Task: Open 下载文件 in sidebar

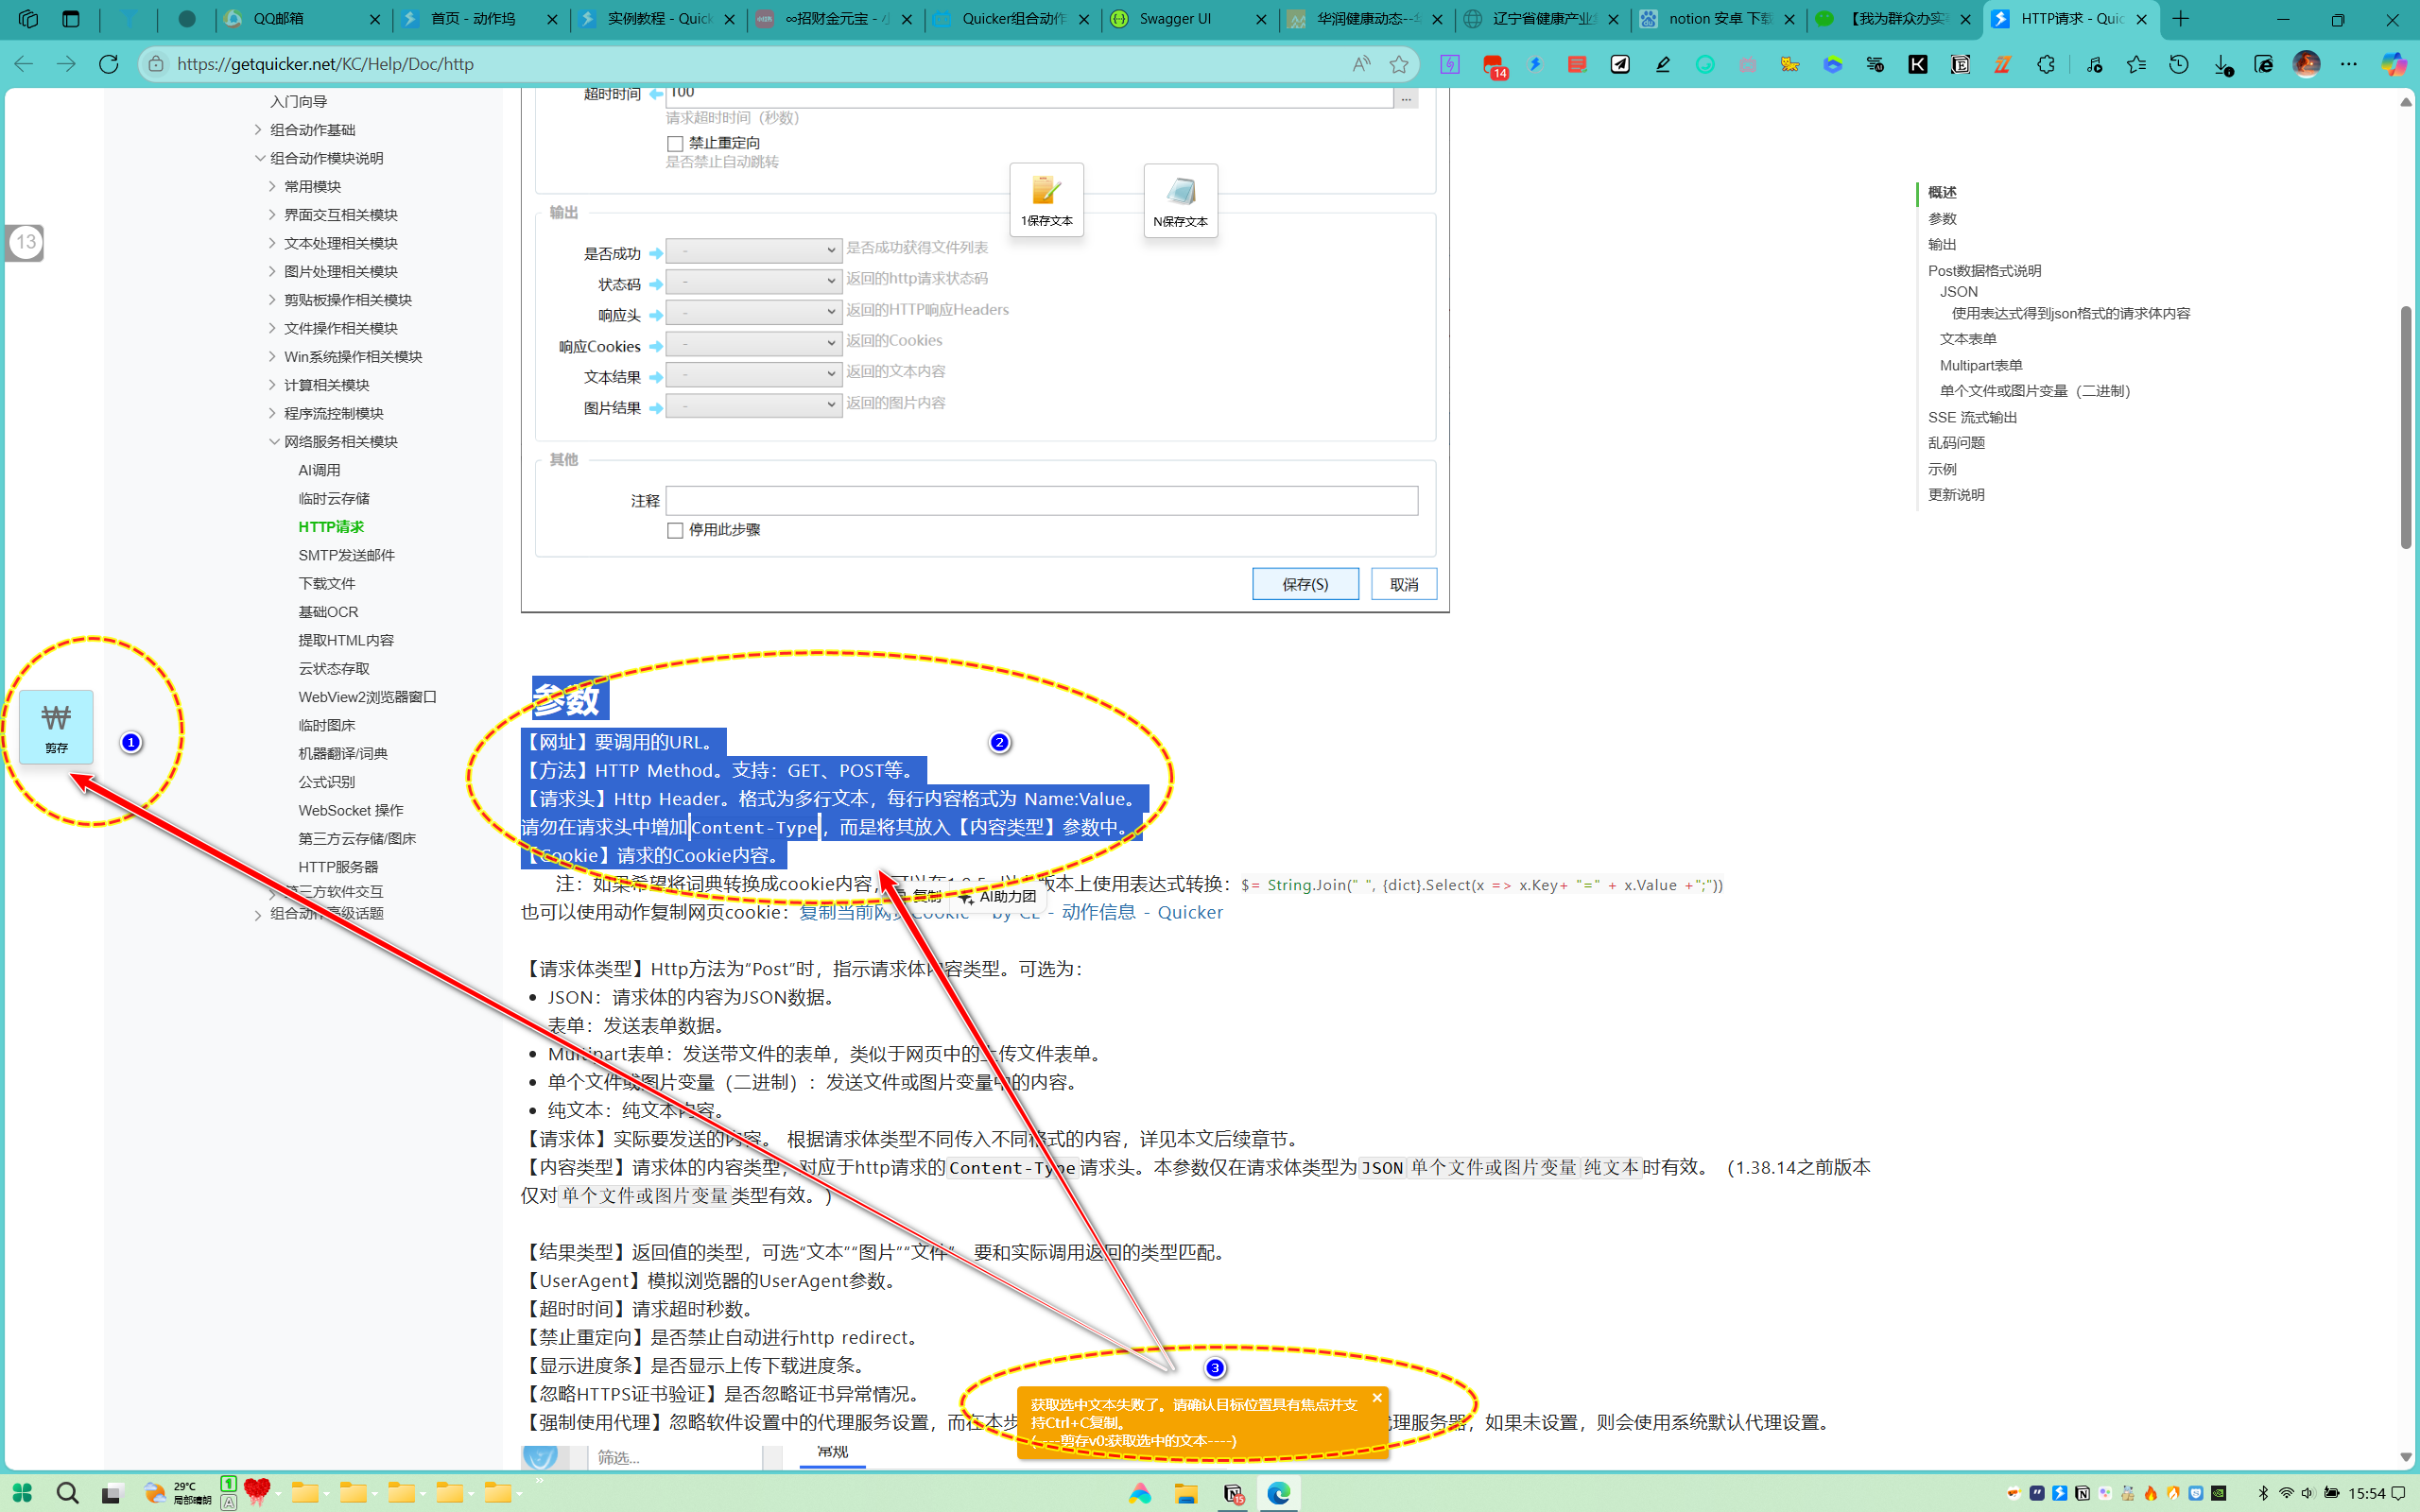Action: (x=326, y=583)
